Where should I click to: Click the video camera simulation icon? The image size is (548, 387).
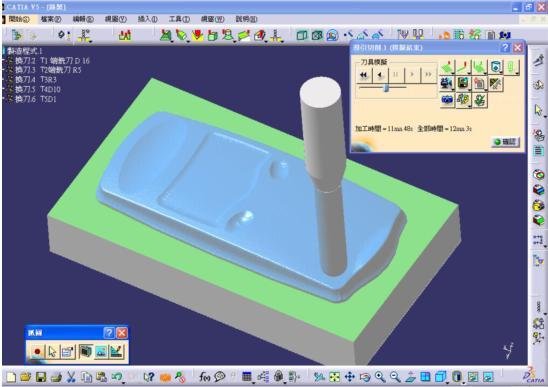(x=447, y=84)
